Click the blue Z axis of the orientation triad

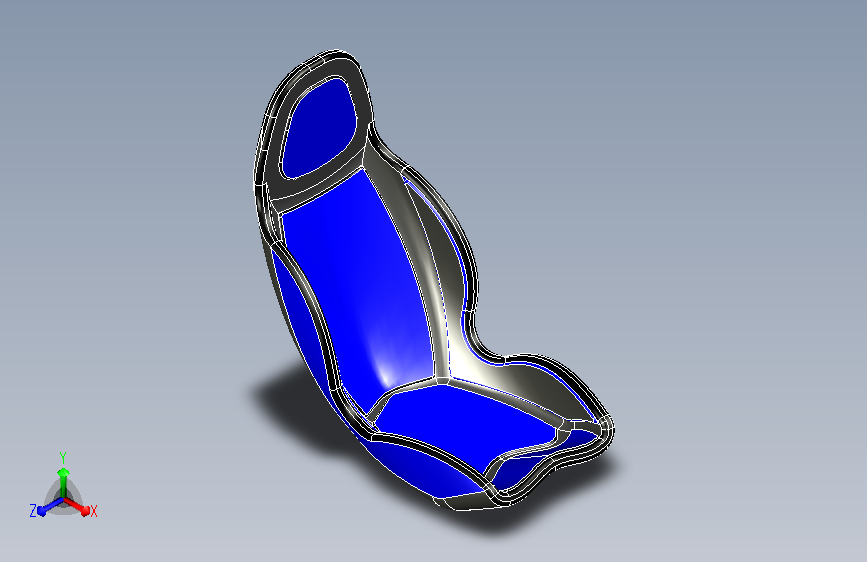pyautogui.click(x=51, y=507)
